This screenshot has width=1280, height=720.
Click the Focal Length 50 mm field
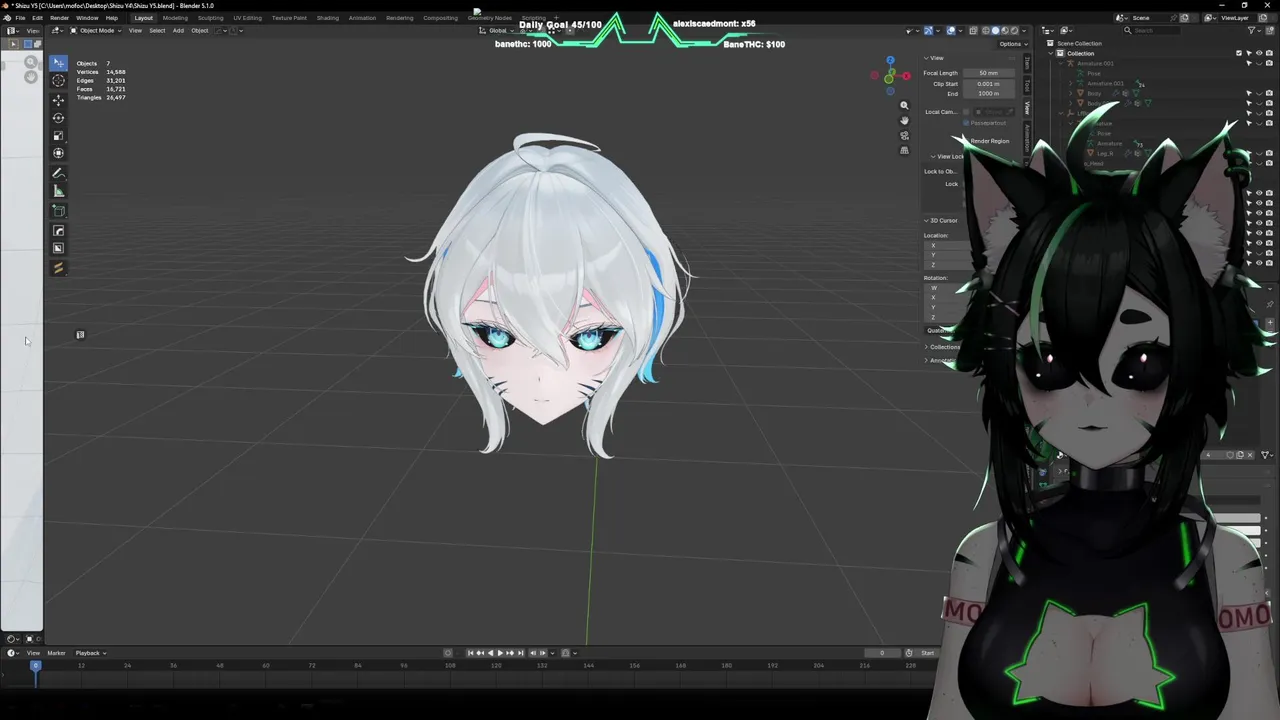(988, 73)
